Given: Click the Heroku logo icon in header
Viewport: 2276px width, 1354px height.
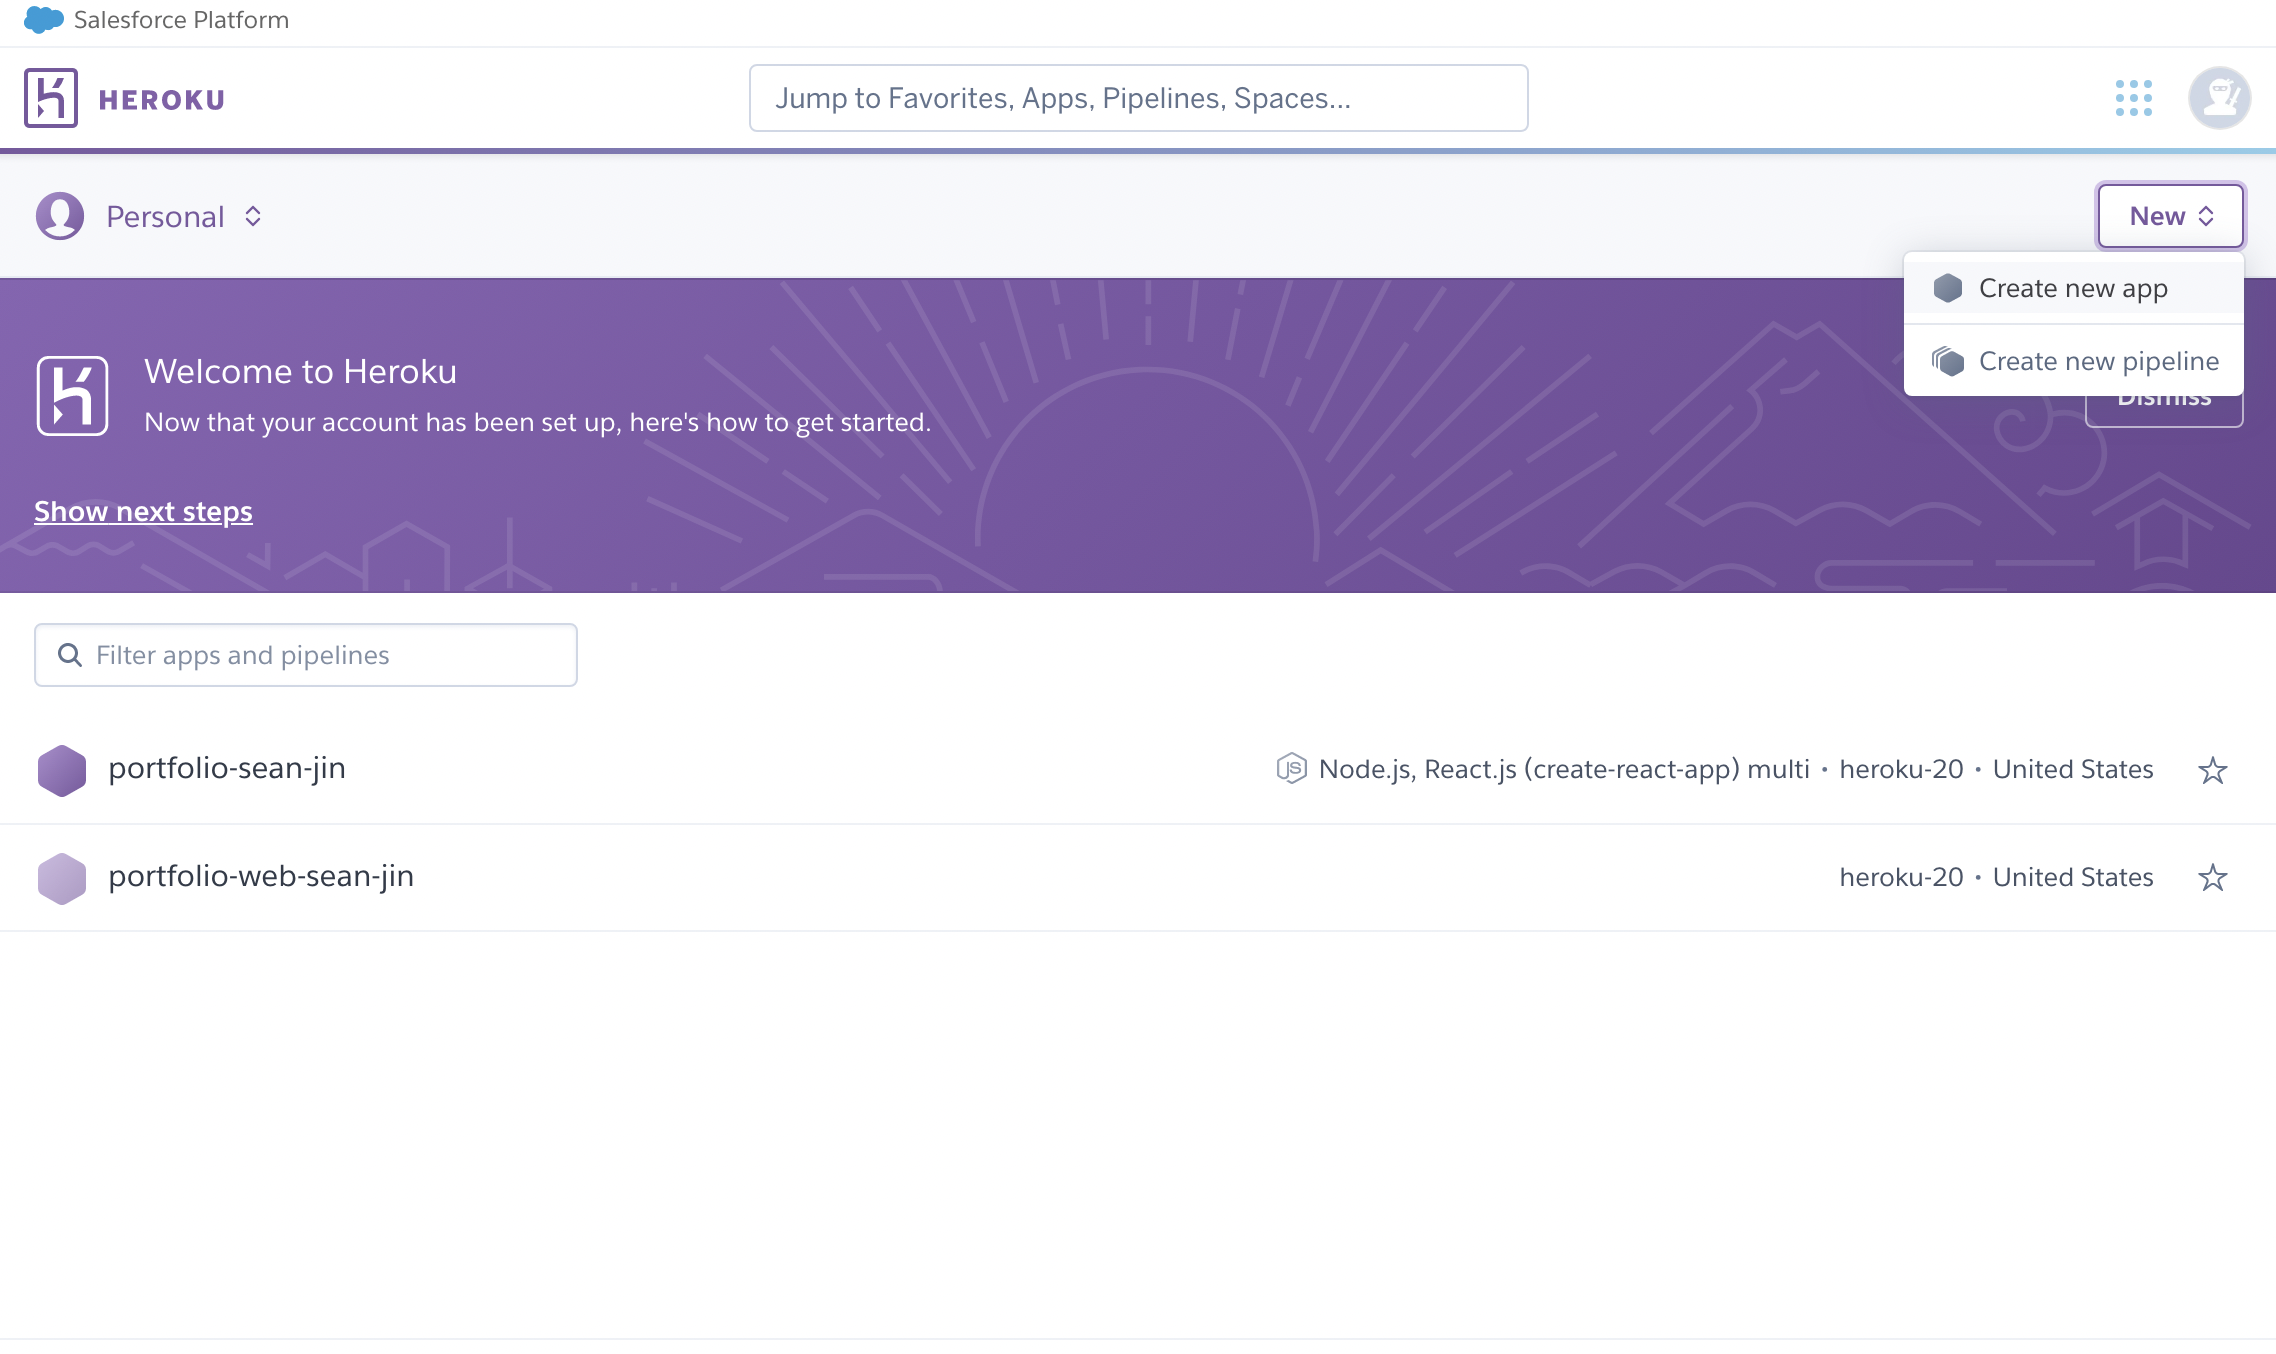Looking at the screenshot, I should click(x=51, y=98).
